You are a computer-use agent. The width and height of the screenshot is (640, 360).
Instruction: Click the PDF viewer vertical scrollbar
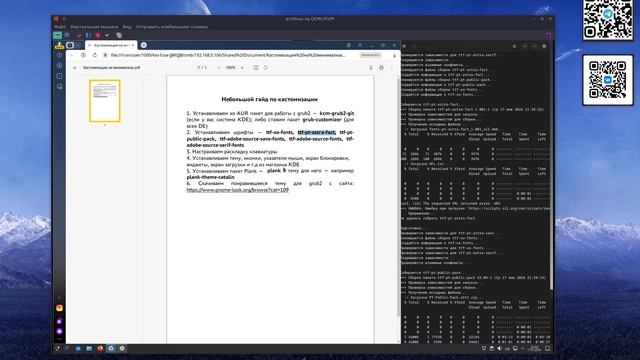[x=399, y=196]
